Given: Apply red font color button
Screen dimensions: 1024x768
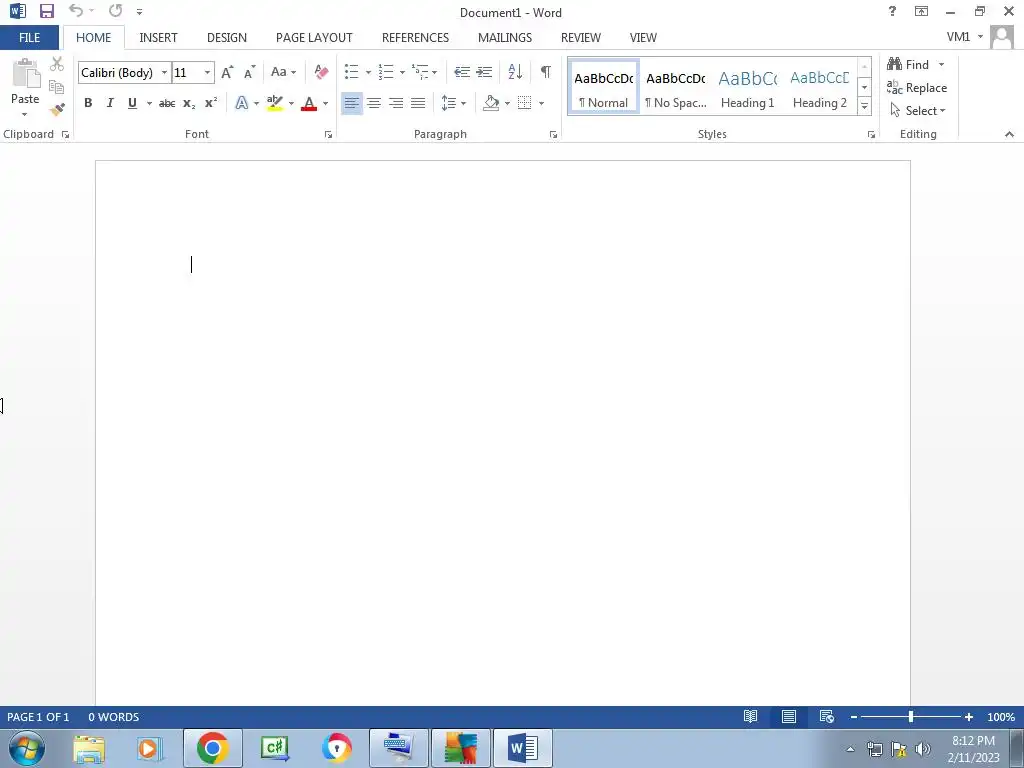Looking at the screenshot, I should pyautogui.click(x=309, y=103).
